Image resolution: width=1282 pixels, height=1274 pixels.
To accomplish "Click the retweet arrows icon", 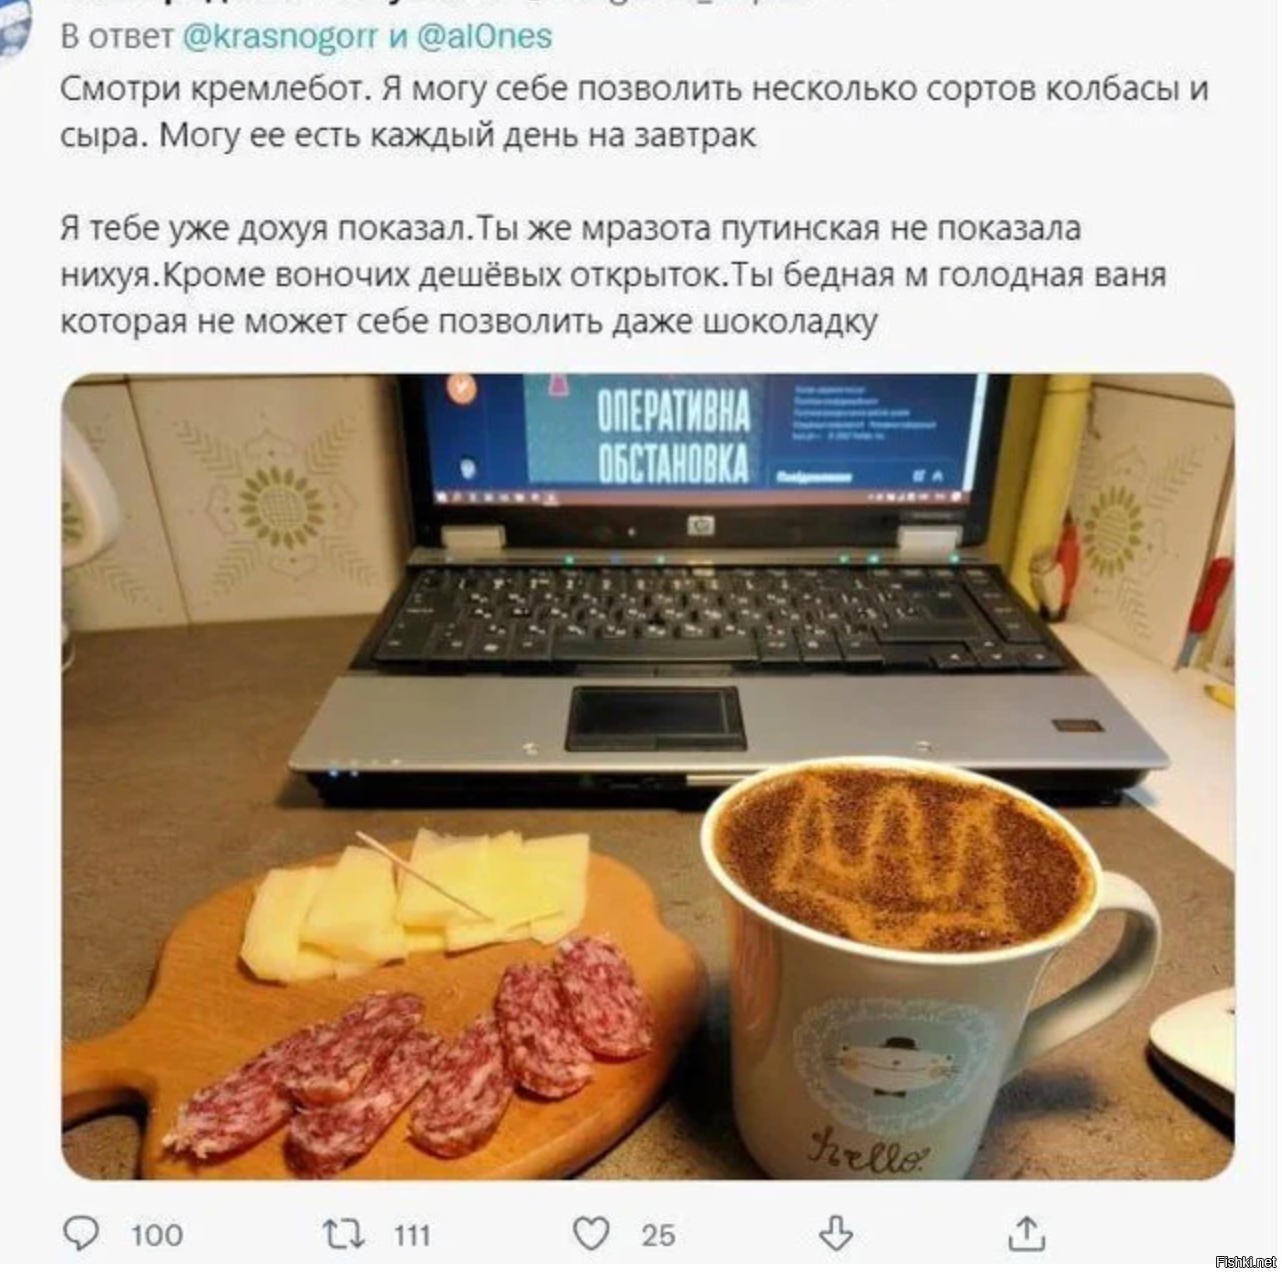I will coord(343,1234).
